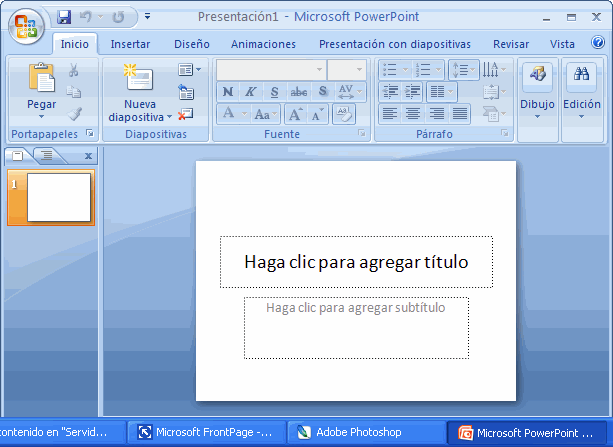This screenshot has width=613, height=447.
Task: Click the Increase list level icon
Action: [412, 92]
